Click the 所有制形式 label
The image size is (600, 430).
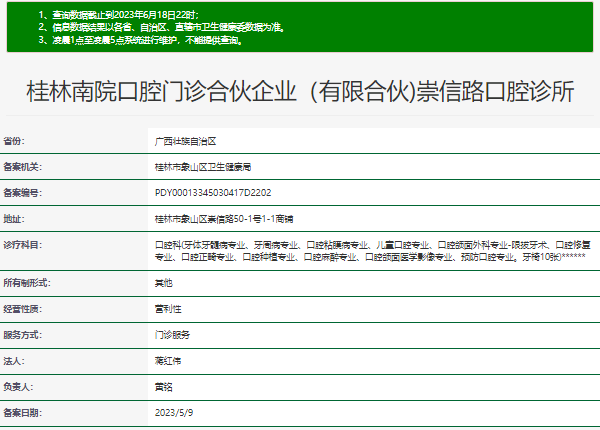(27, 283)
